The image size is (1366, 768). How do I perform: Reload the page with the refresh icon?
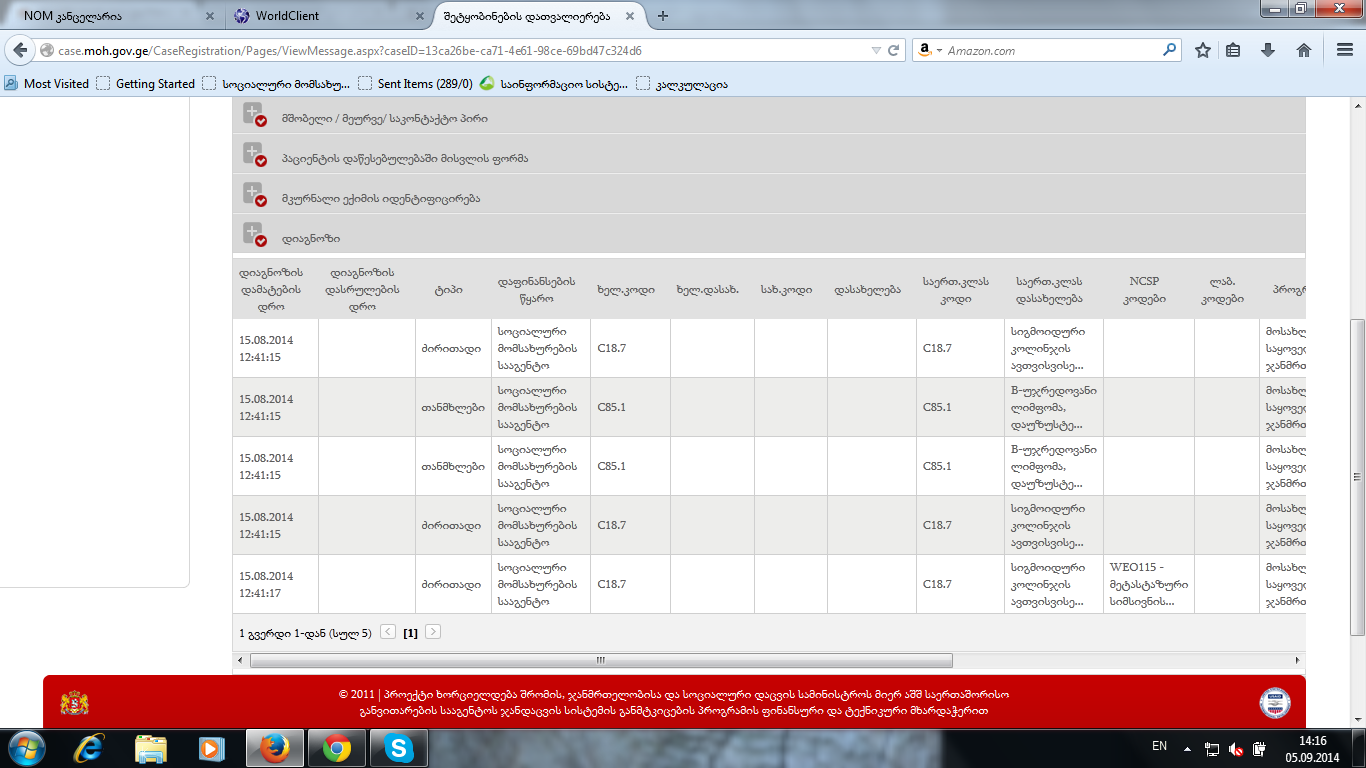(895, 51)
